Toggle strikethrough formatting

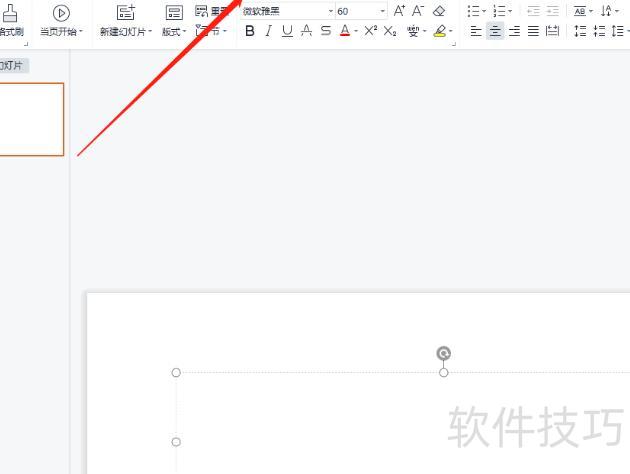coord(326,31)
